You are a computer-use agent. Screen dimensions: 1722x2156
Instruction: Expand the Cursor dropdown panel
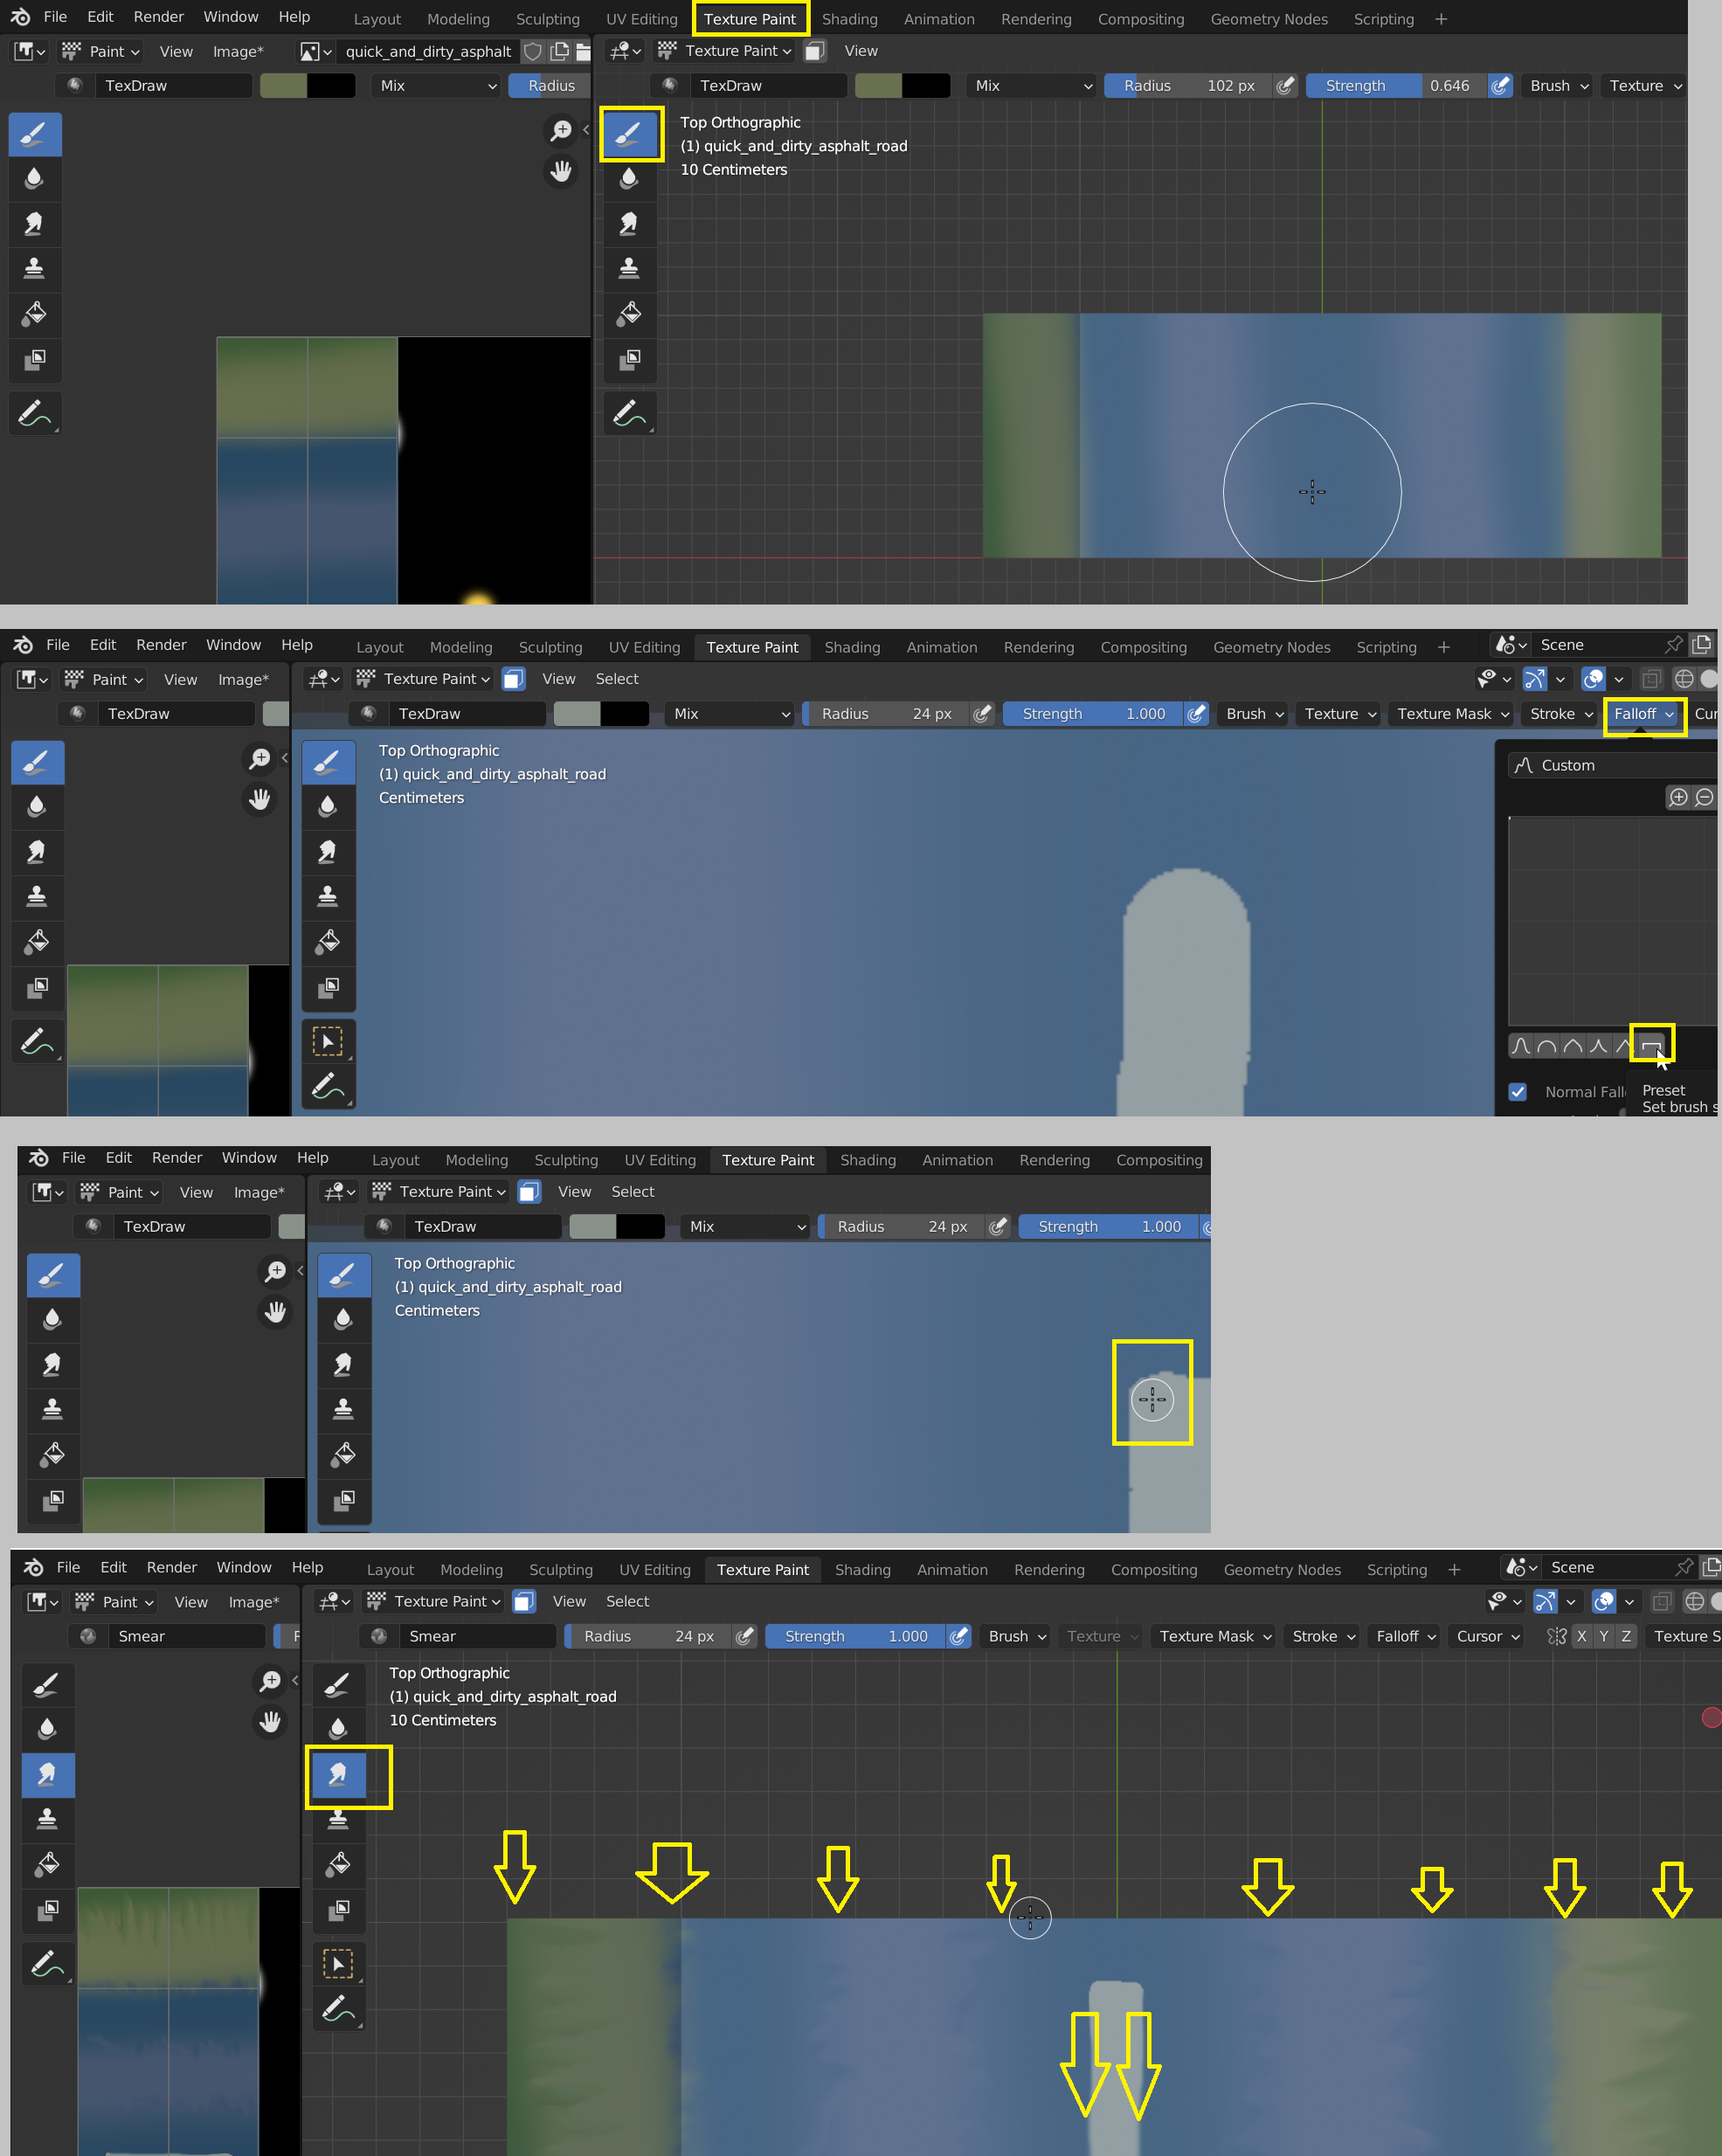[1487, 1636]
